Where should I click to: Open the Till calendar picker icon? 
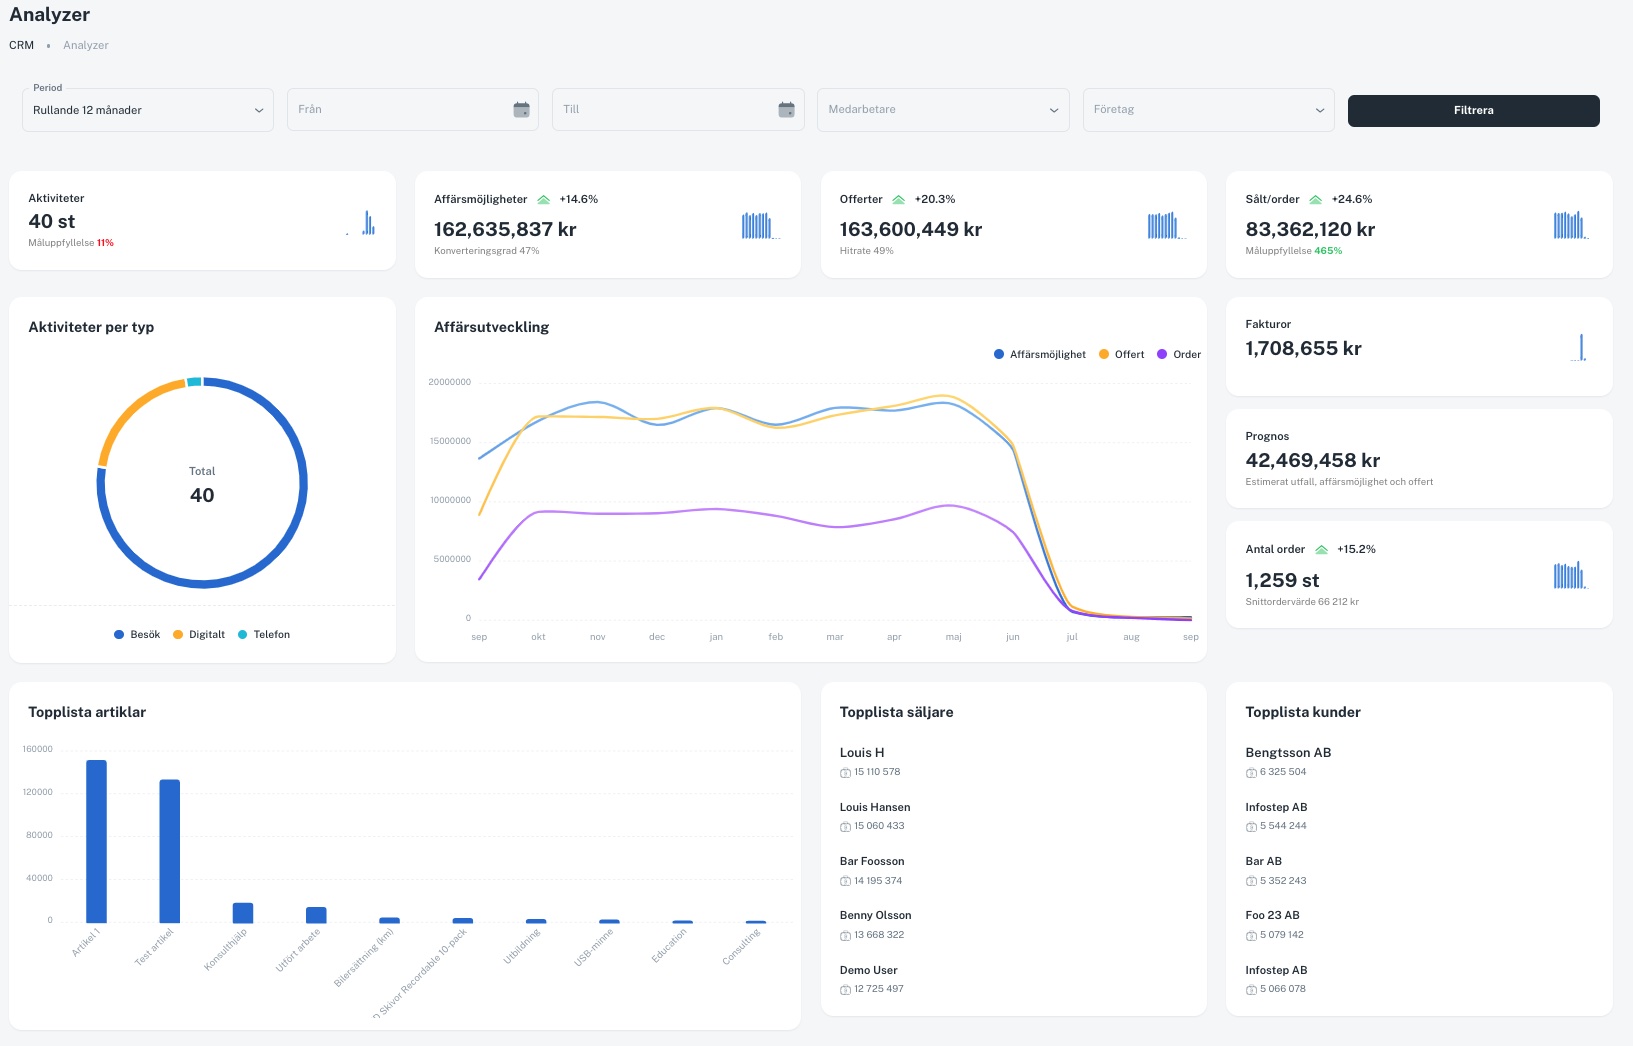(786, 110)
